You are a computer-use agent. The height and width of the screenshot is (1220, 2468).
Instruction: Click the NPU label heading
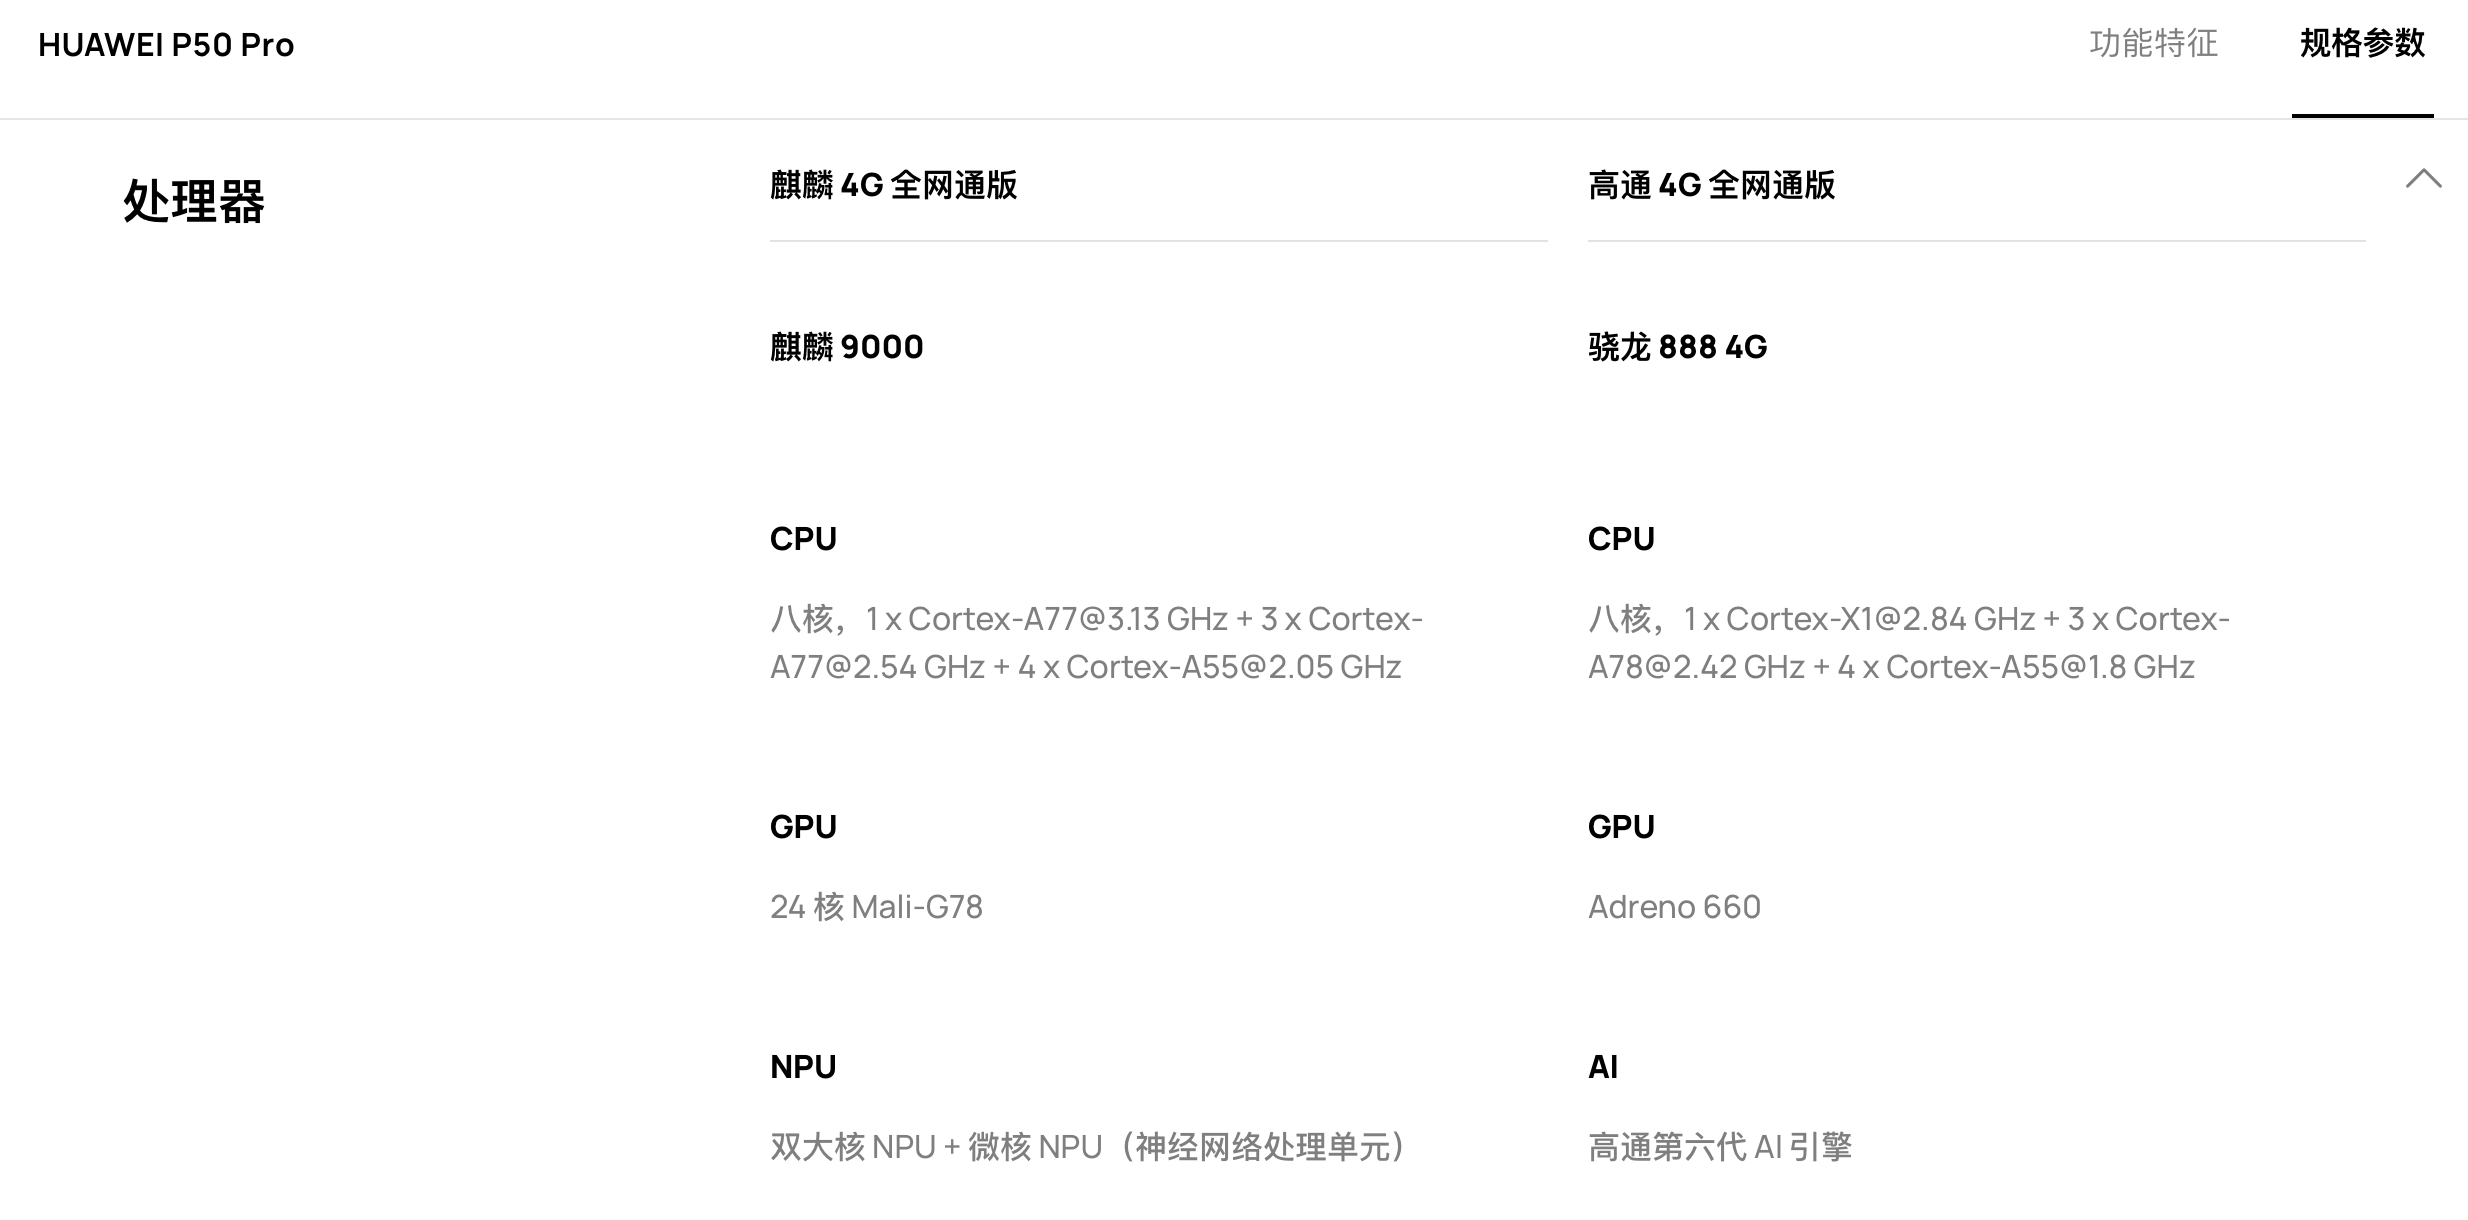(x=803, y=1067)
